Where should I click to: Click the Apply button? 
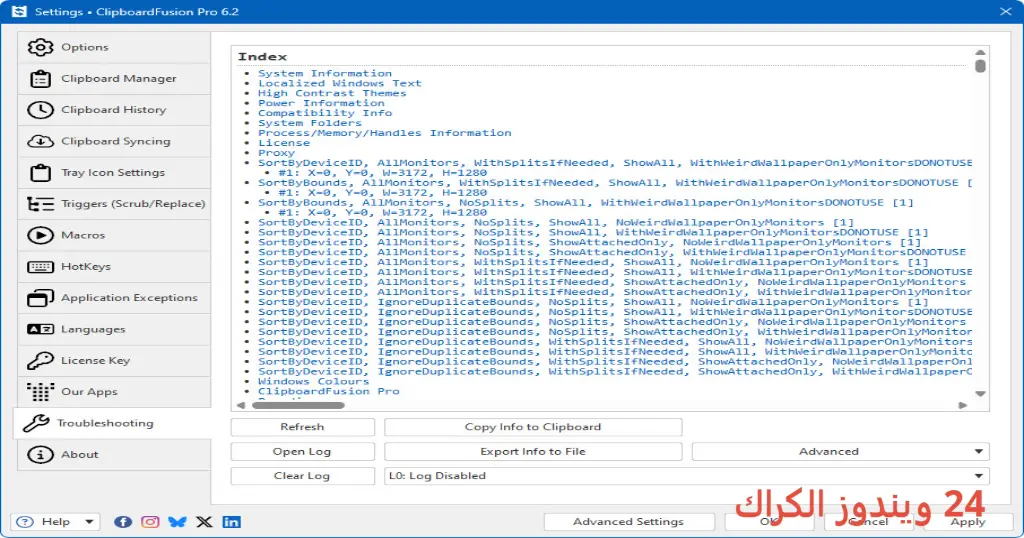coord(968,522)
